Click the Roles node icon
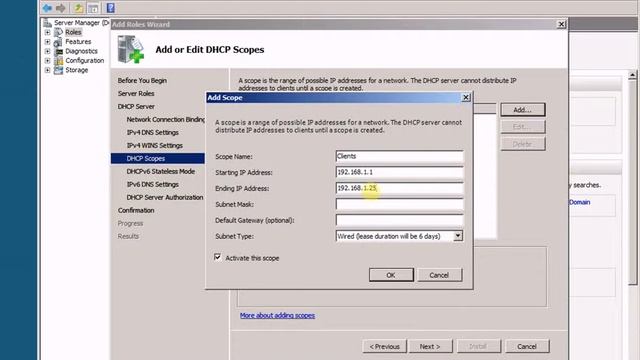 click(x=58, y=32)
